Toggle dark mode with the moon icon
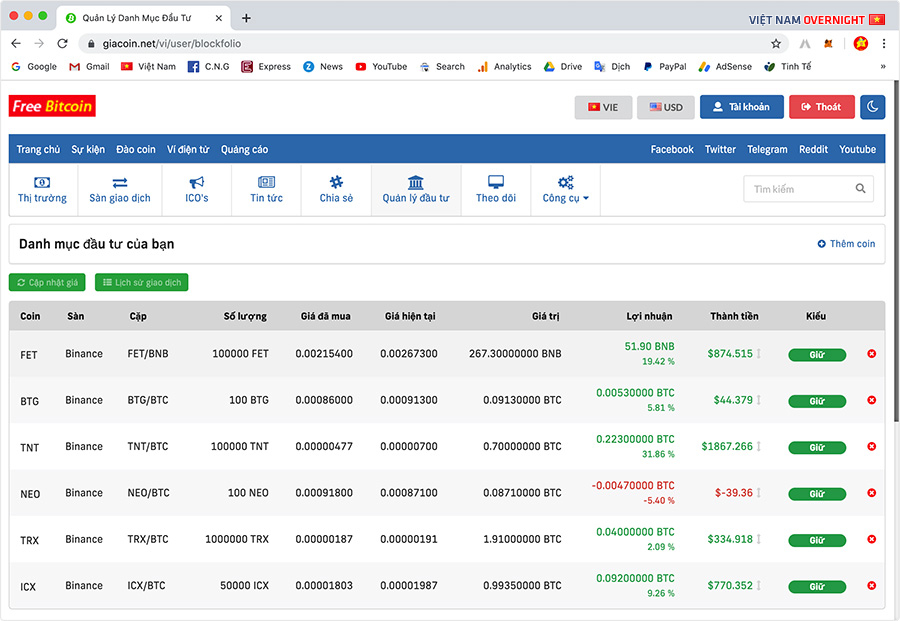This screenshot has height=621, width=900. coord(872,107)
